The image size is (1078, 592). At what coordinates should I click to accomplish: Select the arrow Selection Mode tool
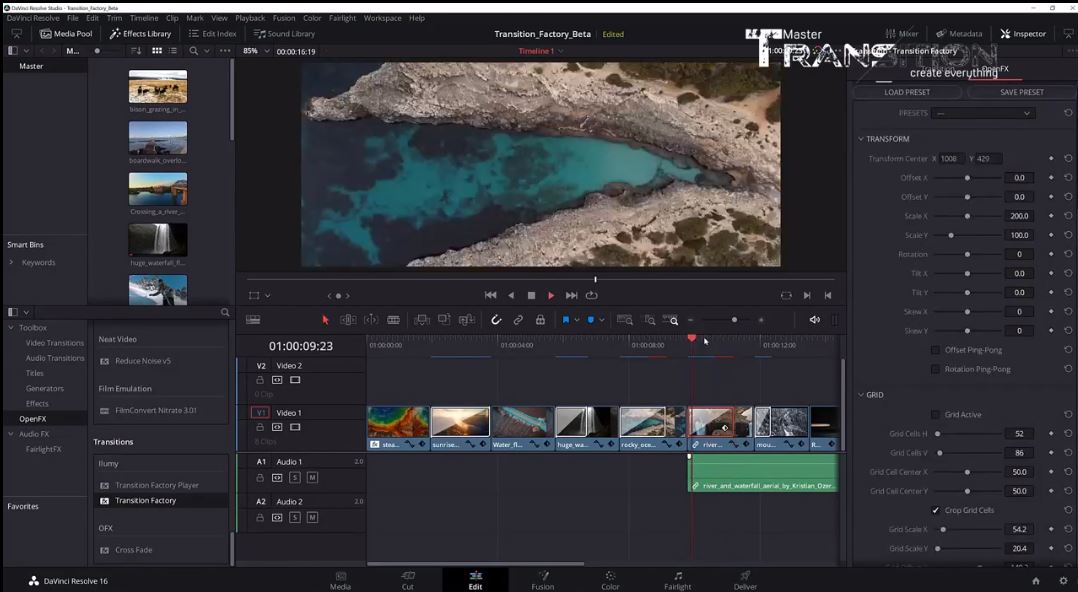325,320
